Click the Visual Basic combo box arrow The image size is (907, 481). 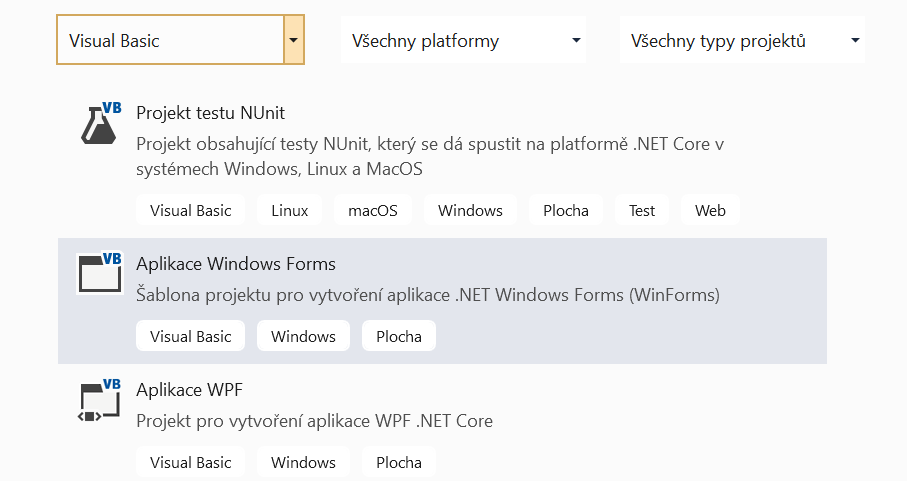[294, 40]
